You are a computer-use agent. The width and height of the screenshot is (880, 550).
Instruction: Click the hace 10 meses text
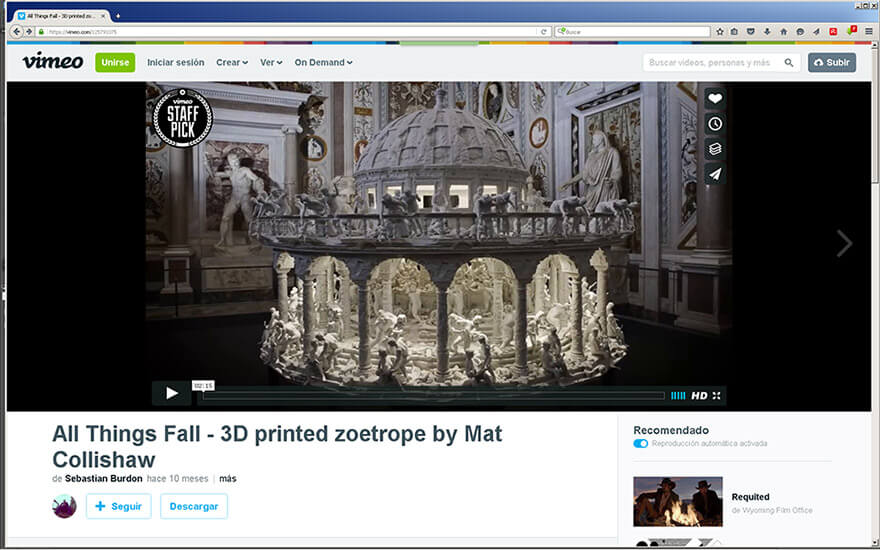[x=177, y=479]
